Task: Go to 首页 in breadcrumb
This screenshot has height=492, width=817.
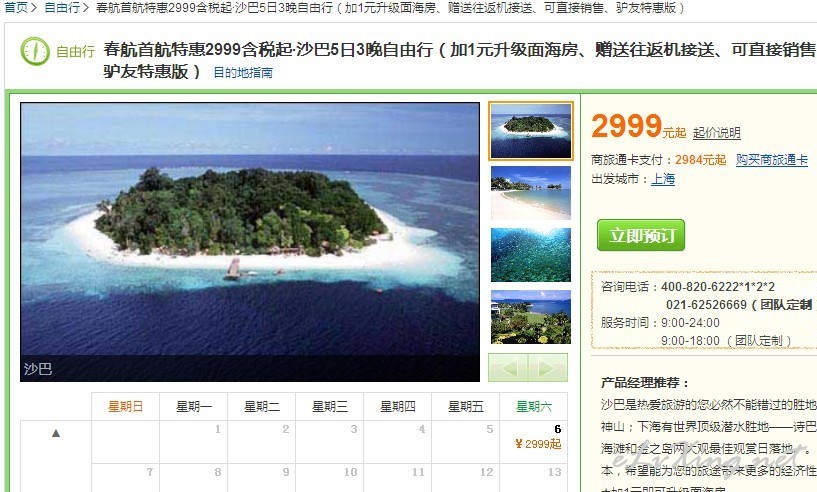Action: (x=16, y=7)
